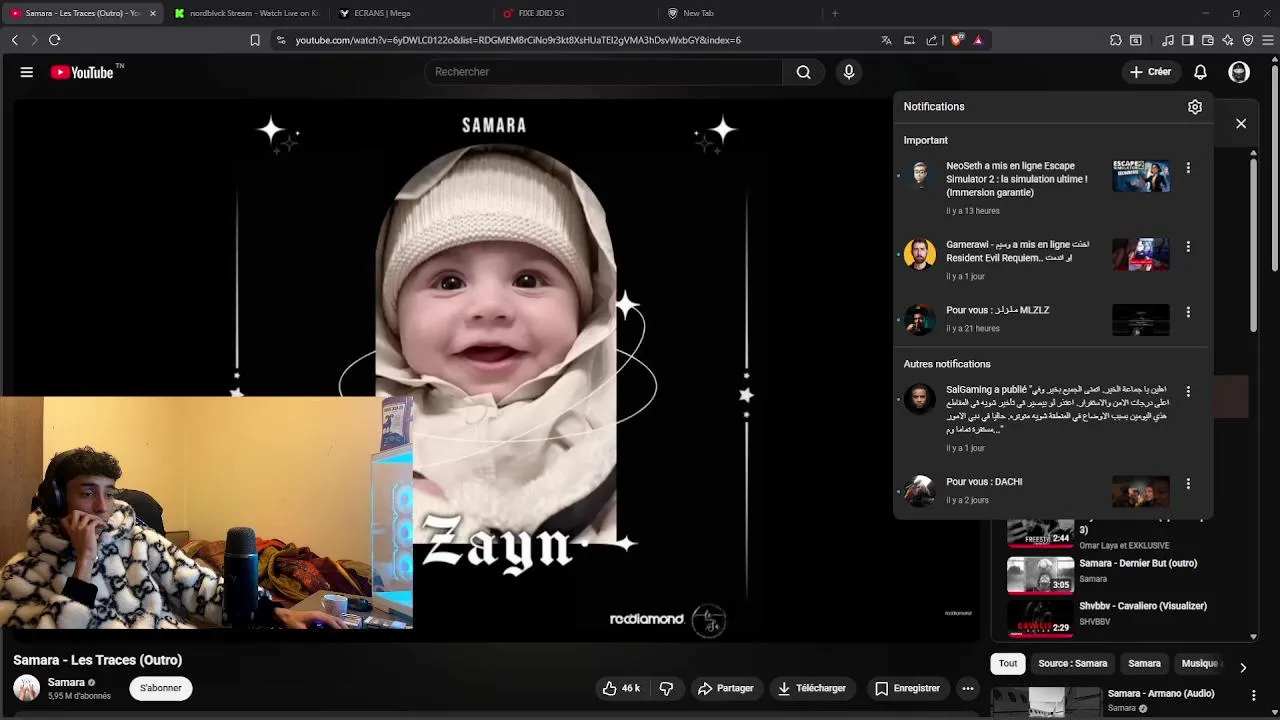Screen dimensions: 1280x720
Task: Open the DACHI notification thumbnail
Action: [x=1141, y=491]
